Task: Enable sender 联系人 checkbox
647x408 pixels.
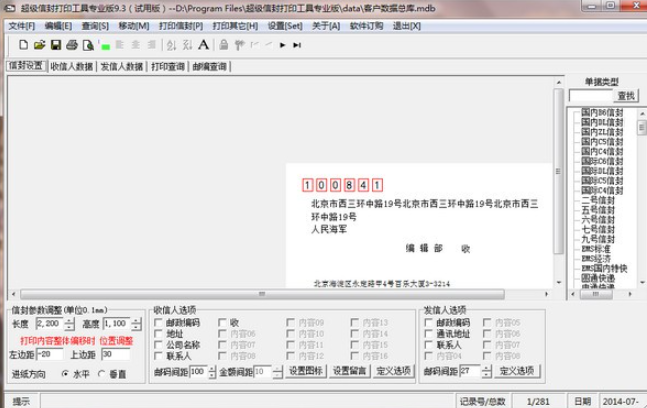Action: coord(428,344)
